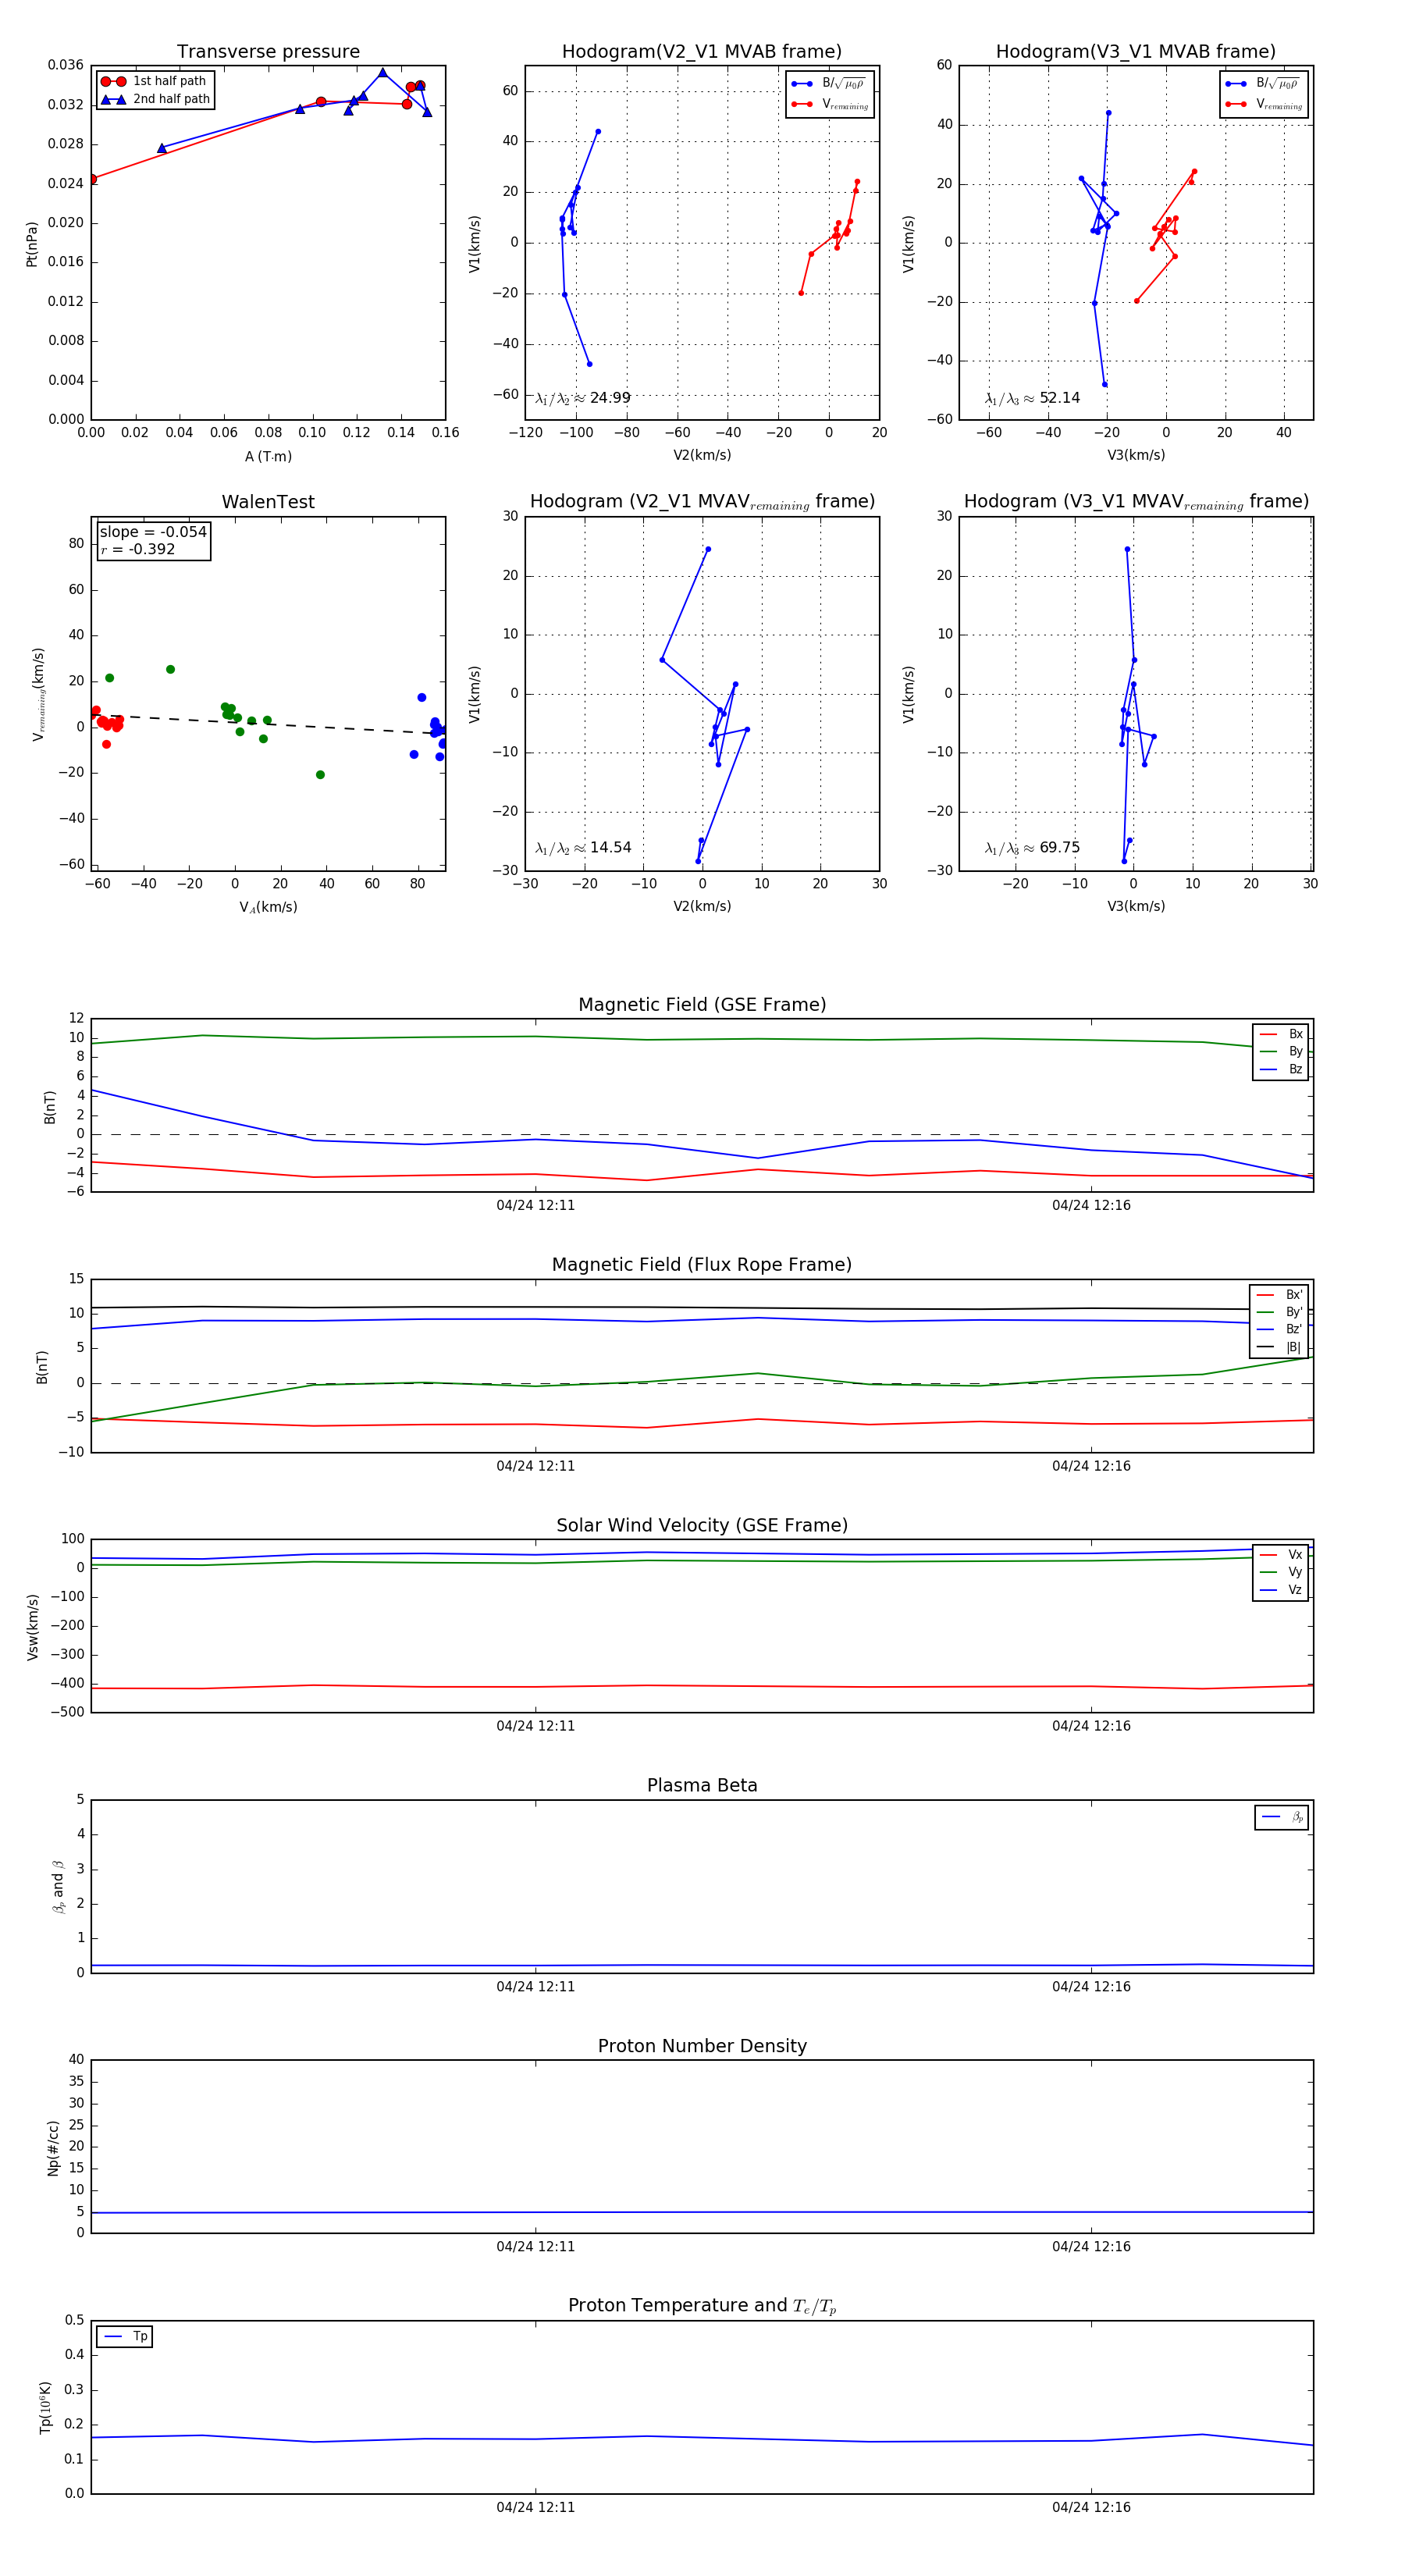Viewport: 1405px width, 2576px height.
Task: Click the 'Hodogram(V2_V1 MVAB frame)' title
Action: (702, 52)
